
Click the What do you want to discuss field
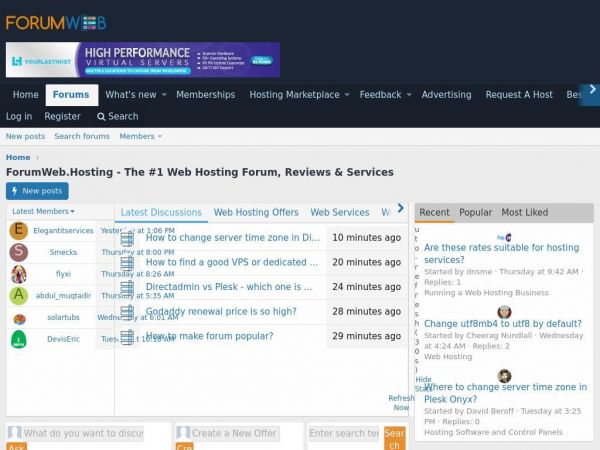pos(83,433)
